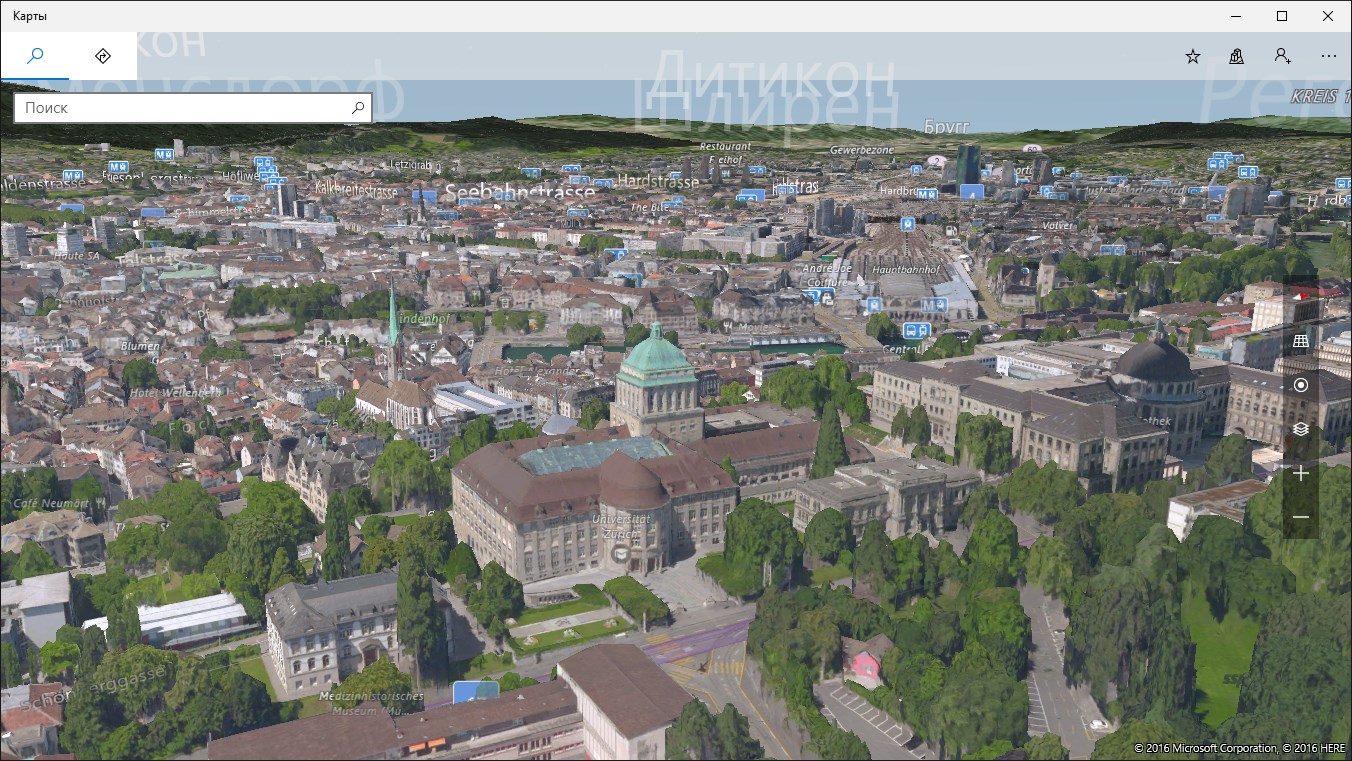Click the Gewerbezone map label

pos(862,150)
